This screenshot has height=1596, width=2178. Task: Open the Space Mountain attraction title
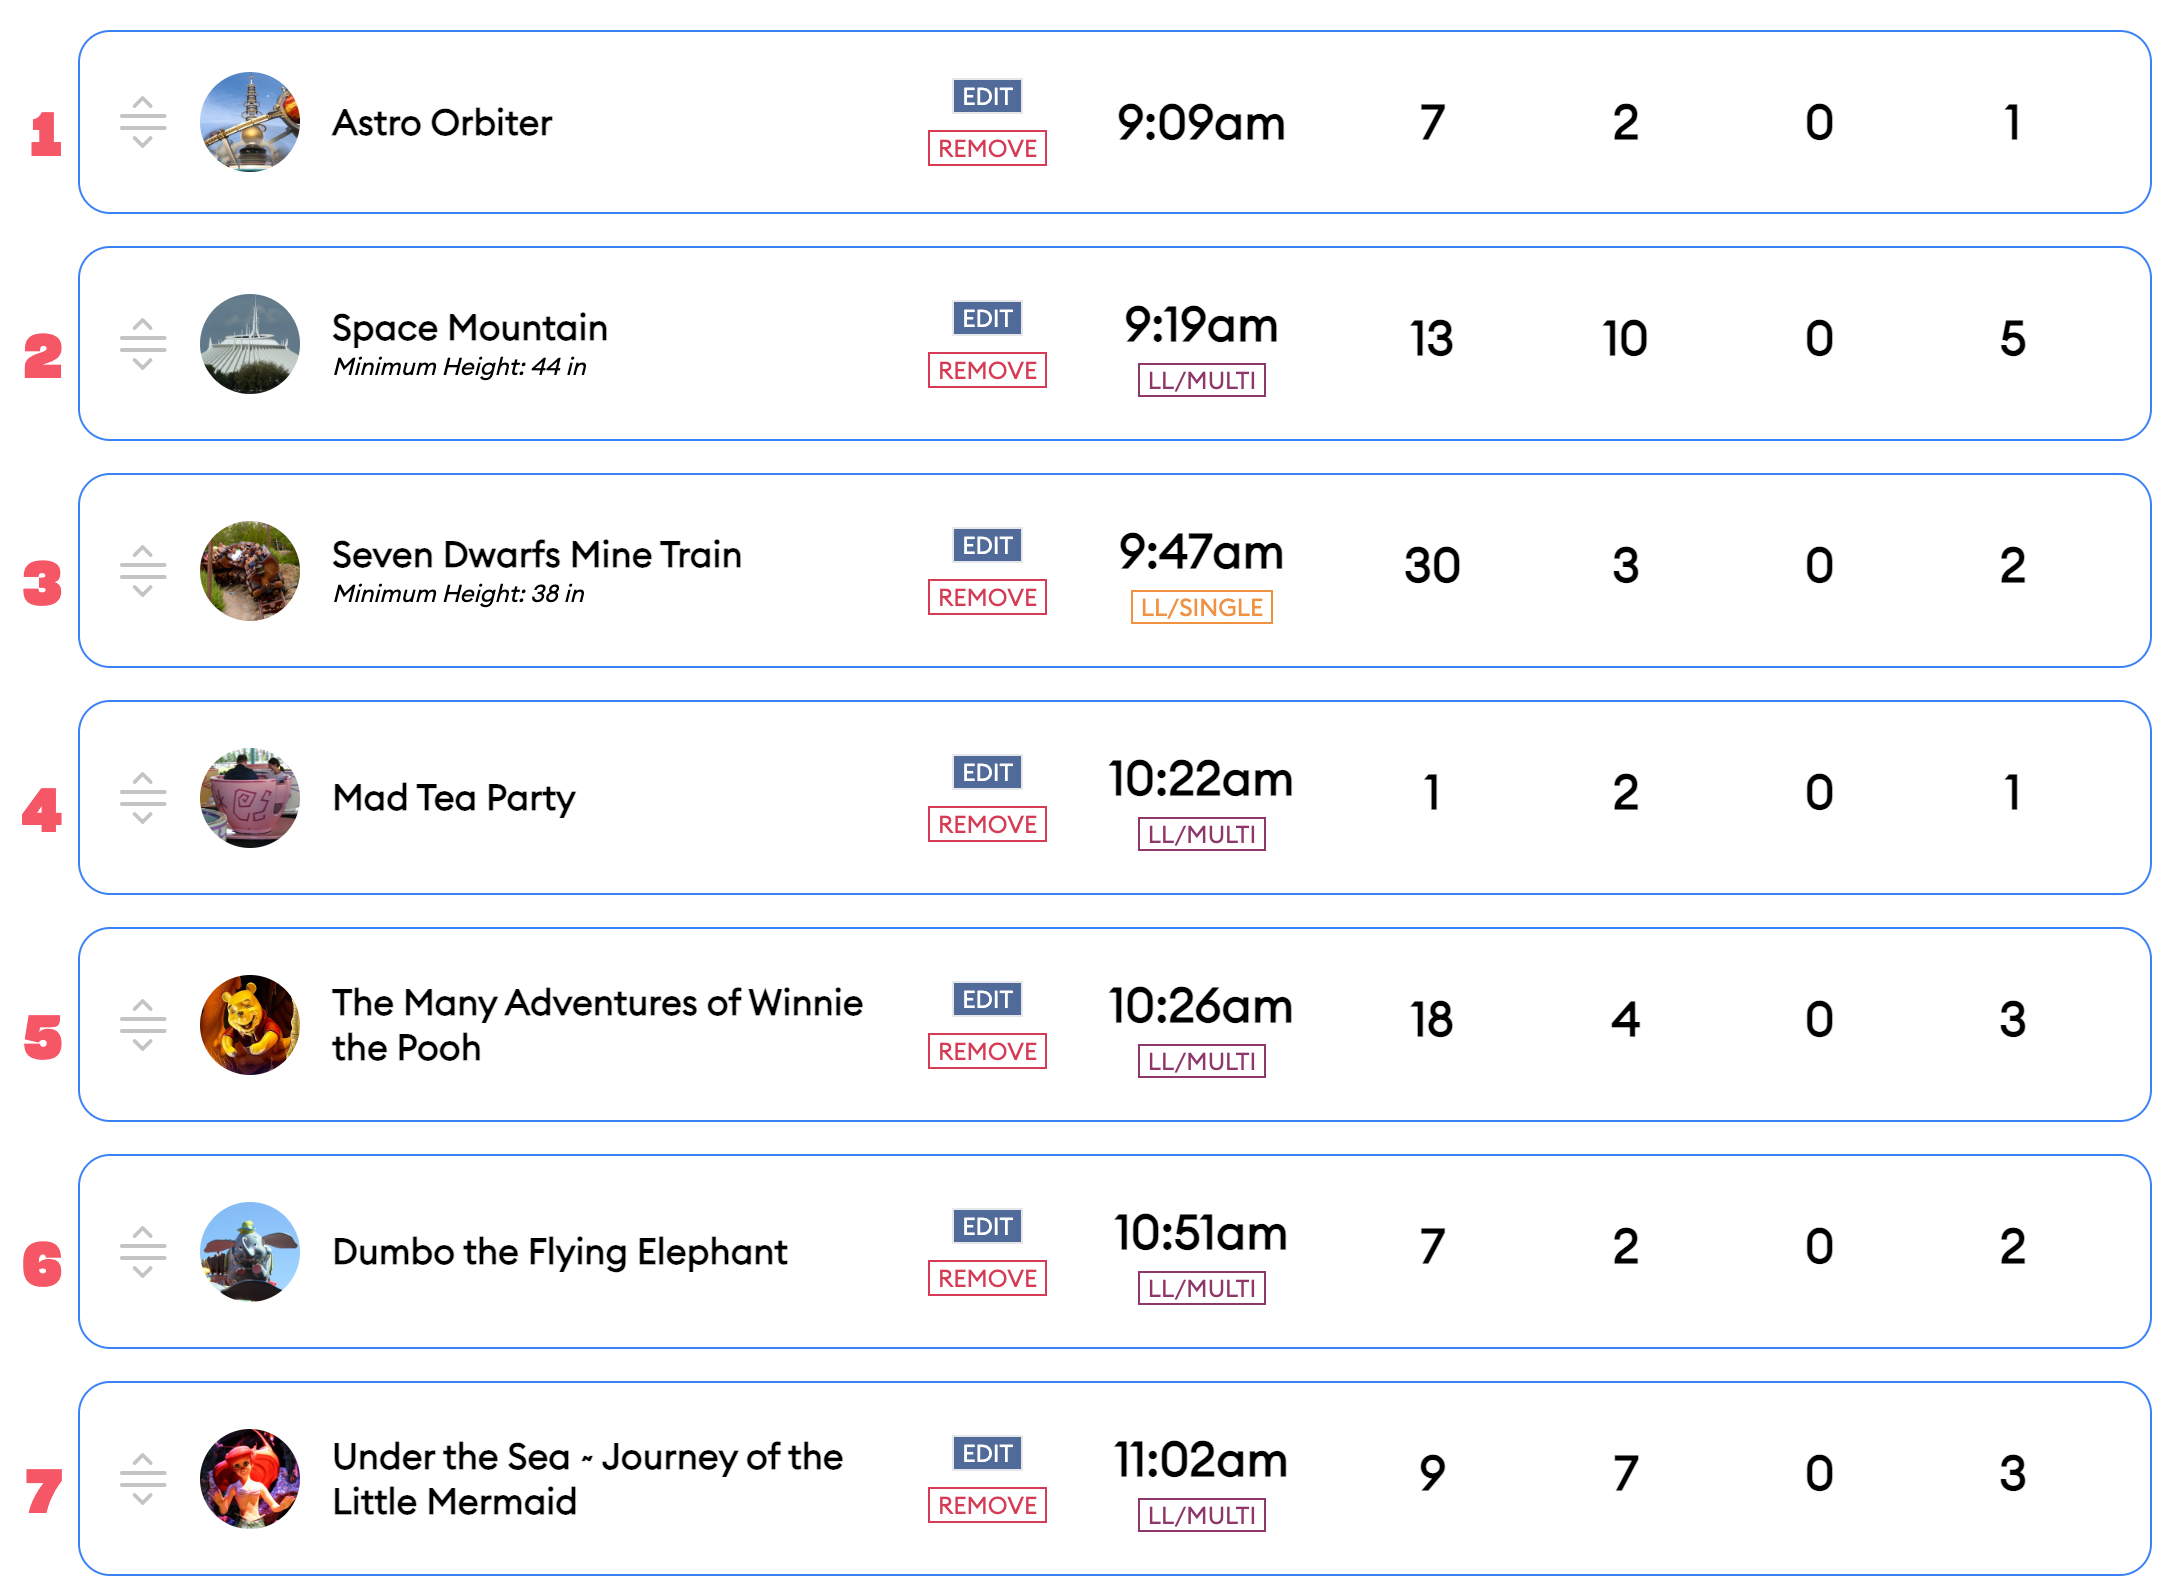pyautogui.click(x=470, y=328)
